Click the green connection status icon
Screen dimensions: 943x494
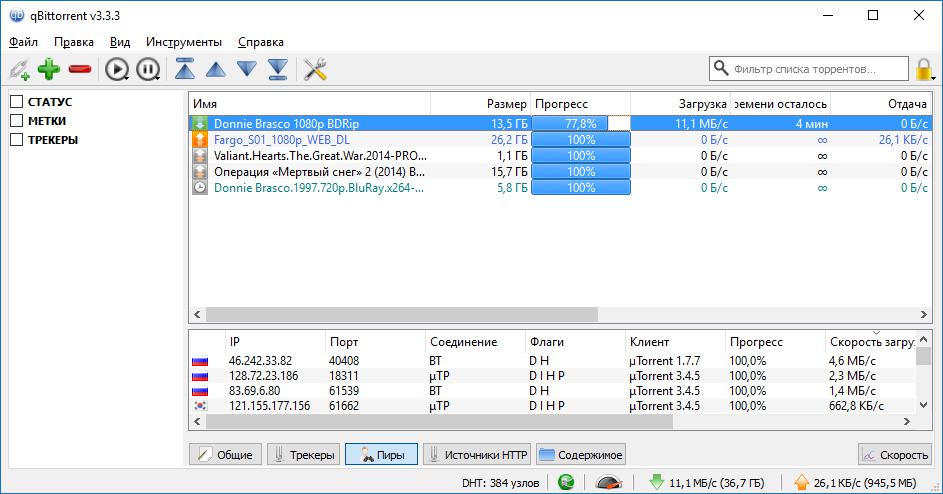566,482
